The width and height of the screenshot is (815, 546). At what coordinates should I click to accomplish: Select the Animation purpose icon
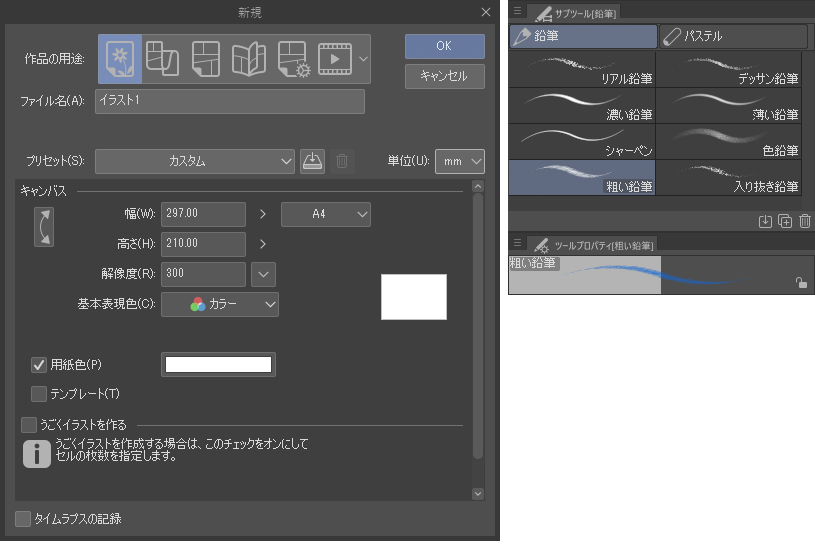(334, 59)
